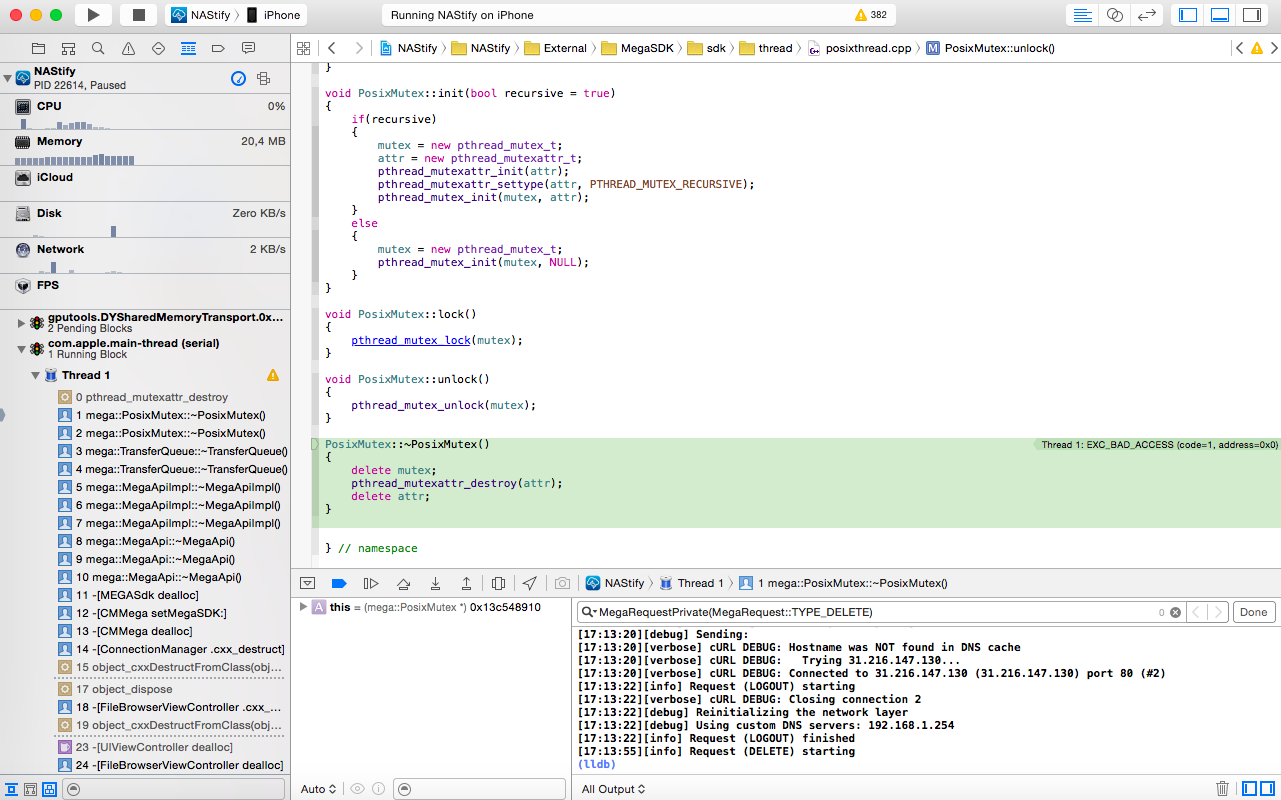Collapse Thread 1 disclosure triangle
This screenshot has width=1281, height=800.
[35, 375]
